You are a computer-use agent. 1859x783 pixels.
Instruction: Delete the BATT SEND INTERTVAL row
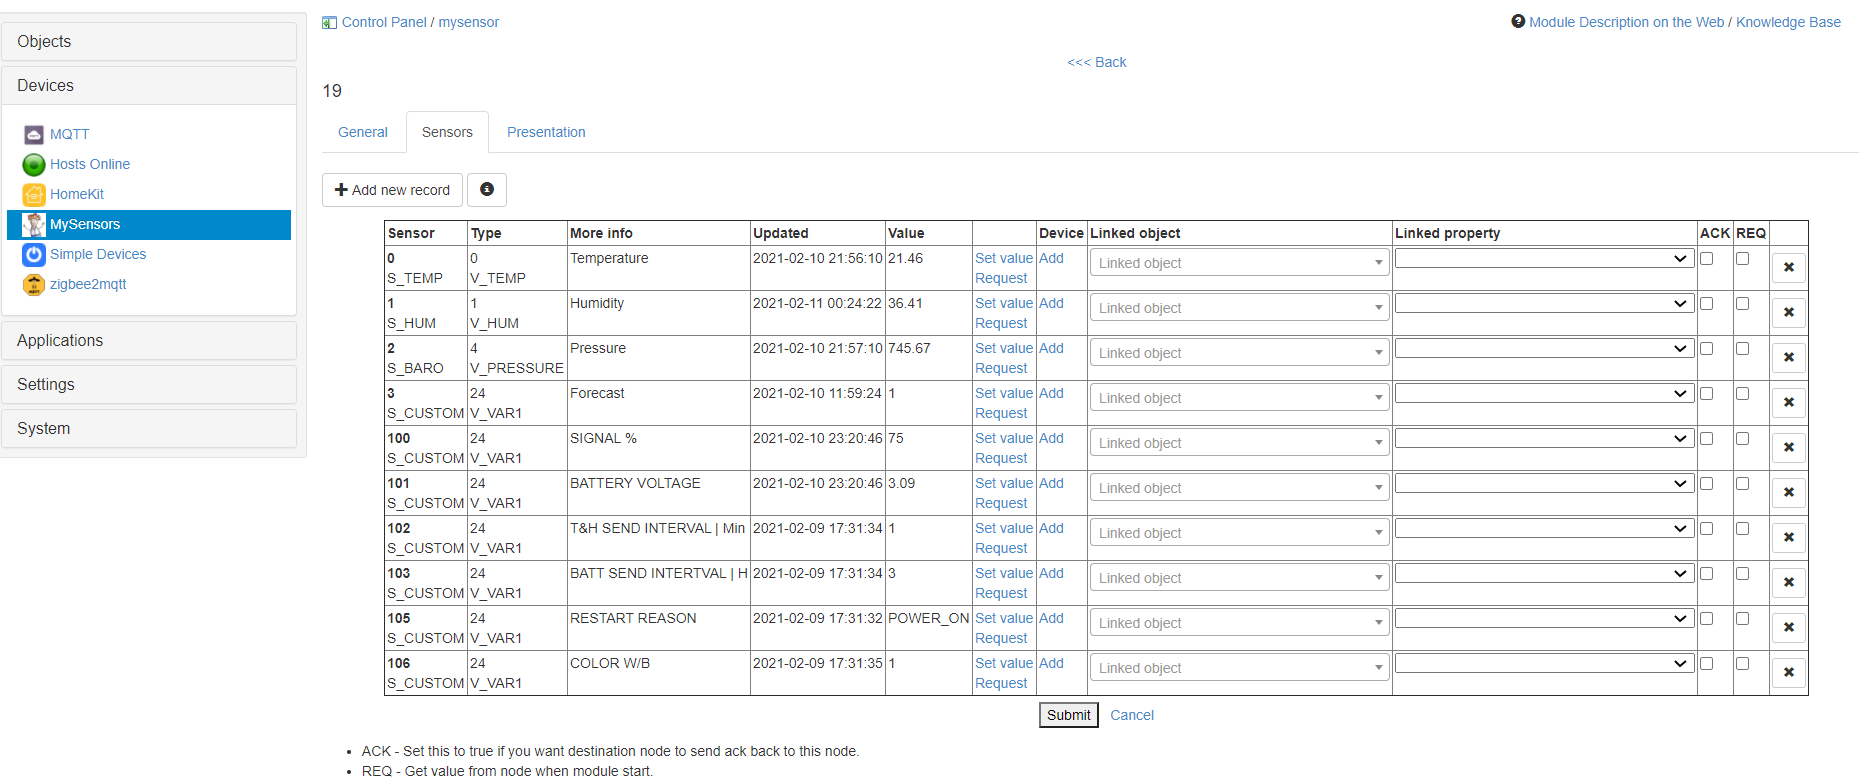click(1789, 583)
